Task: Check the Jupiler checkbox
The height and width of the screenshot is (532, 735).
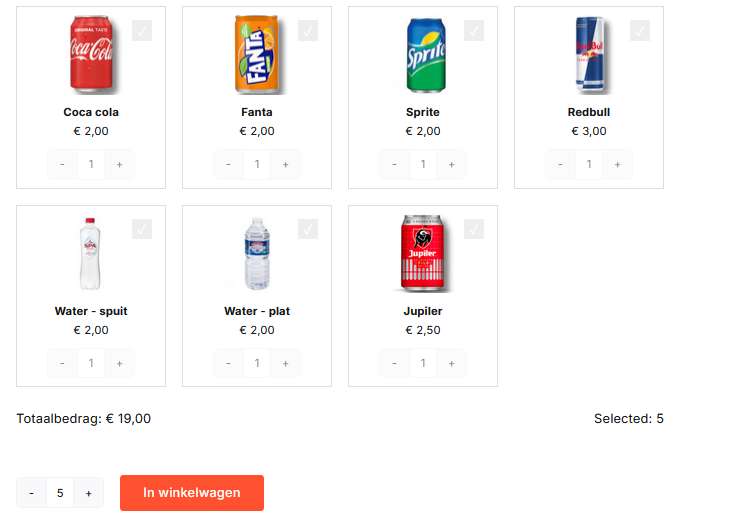Action: click(x=474, y=229)
